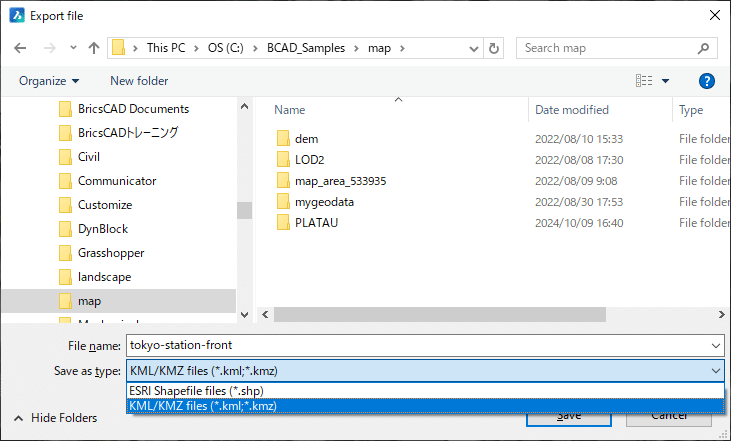Click dem folder icon

[x=283, y=138]
